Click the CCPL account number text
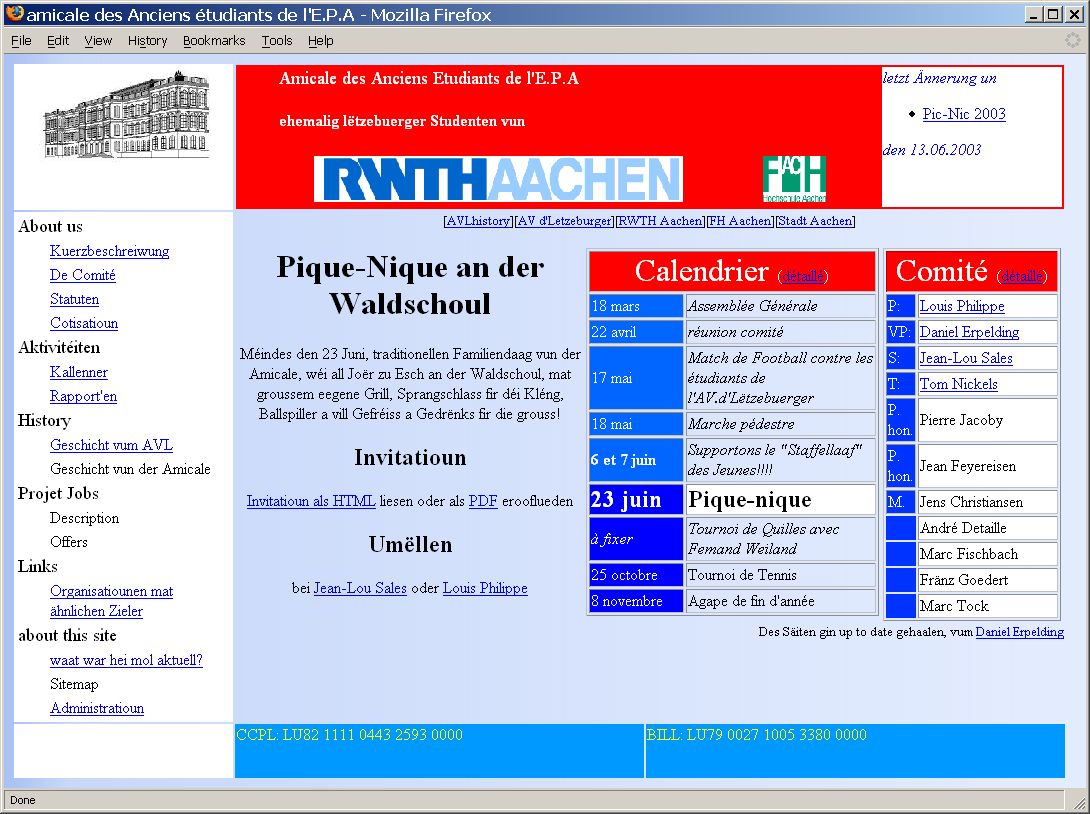This screenshot has width=1090, height=814. click(x=349, y=735)
